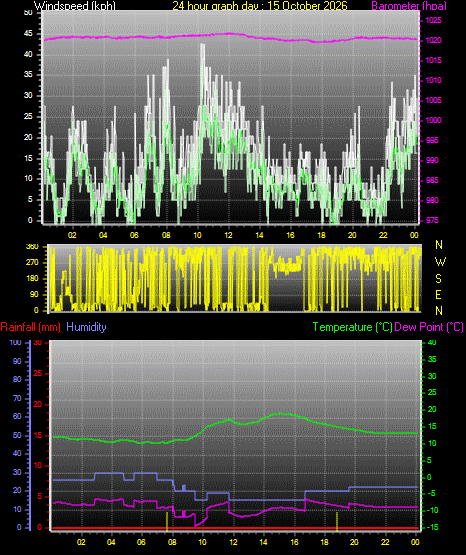
Task: Click the '270' wind direction scale value
Action: point(32,262)
